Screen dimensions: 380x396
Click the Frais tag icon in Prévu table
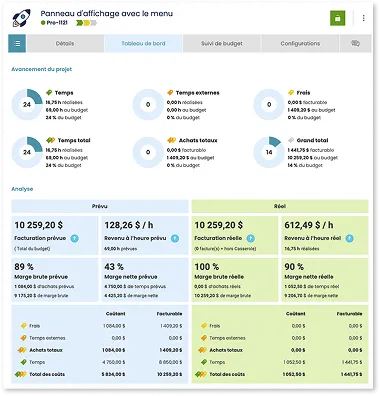23,326
